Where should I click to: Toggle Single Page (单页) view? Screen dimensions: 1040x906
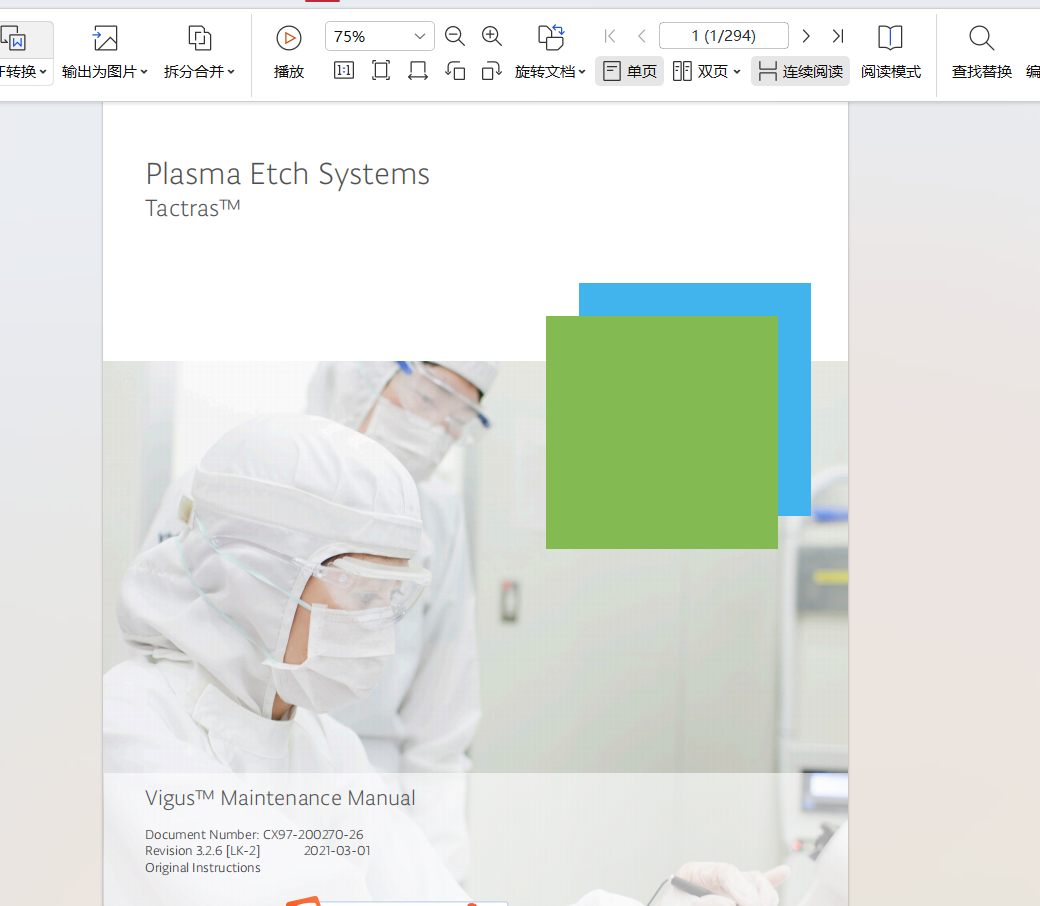(629, 71)
